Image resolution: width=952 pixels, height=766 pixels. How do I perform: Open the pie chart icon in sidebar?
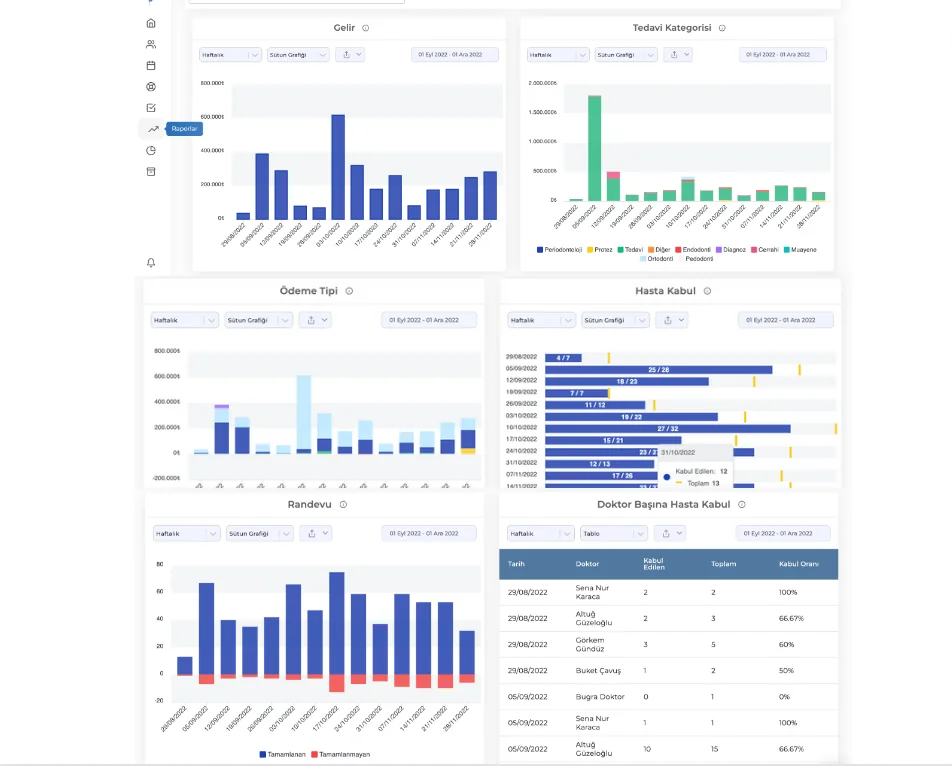[151, 151]
